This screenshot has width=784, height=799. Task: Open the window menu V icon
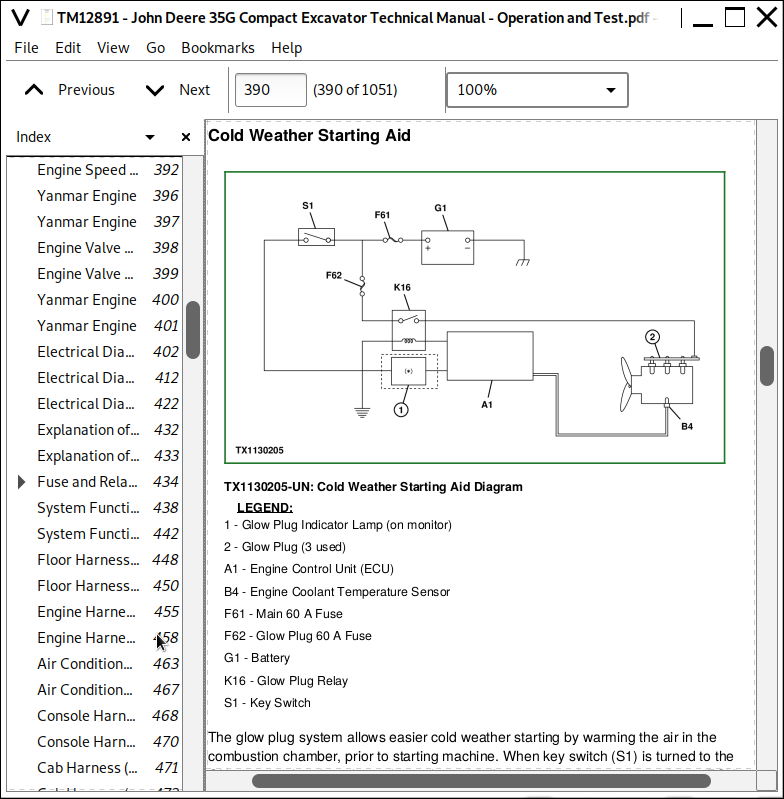pos(20,18)
